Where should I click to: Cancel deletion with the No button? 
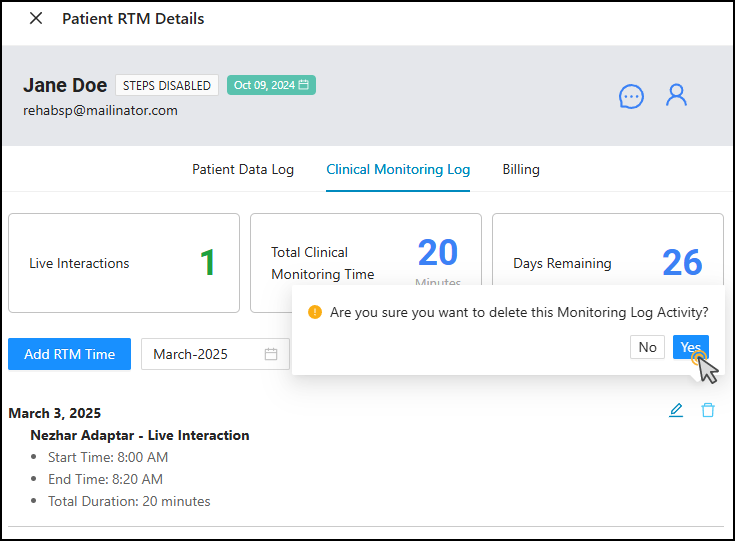[648, 347]
